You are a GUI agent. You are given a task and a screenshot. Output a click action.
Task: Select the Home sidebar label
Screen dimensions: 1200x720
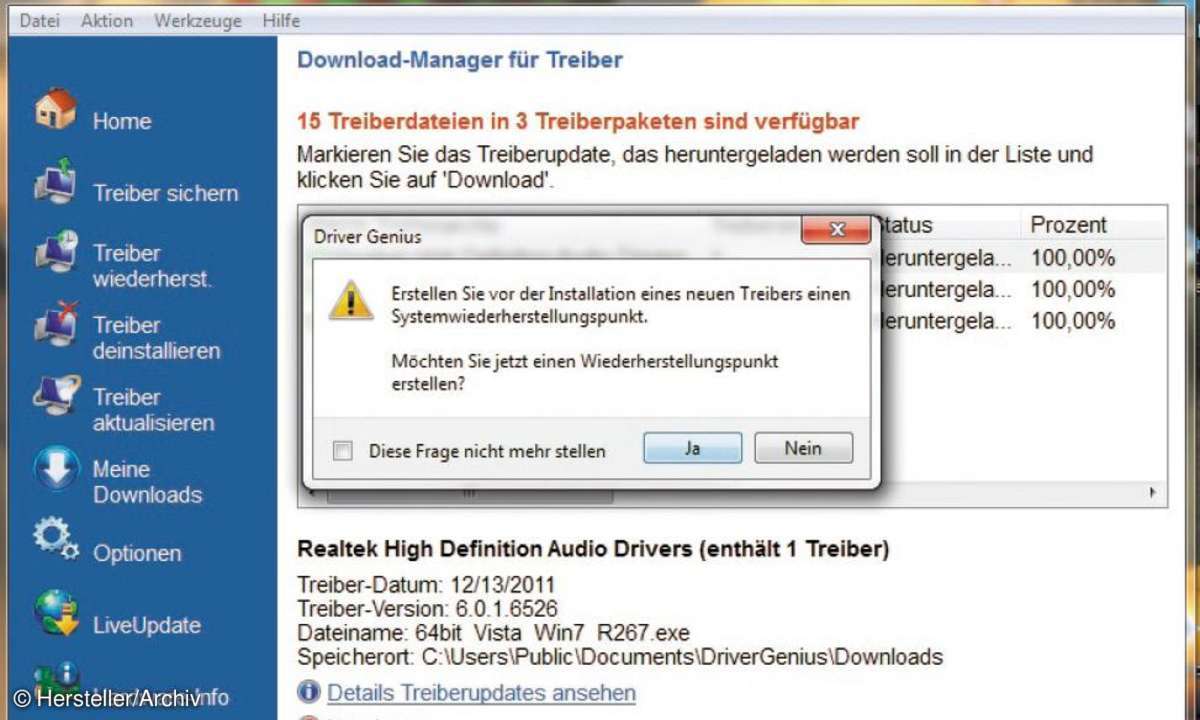[122, 122]
